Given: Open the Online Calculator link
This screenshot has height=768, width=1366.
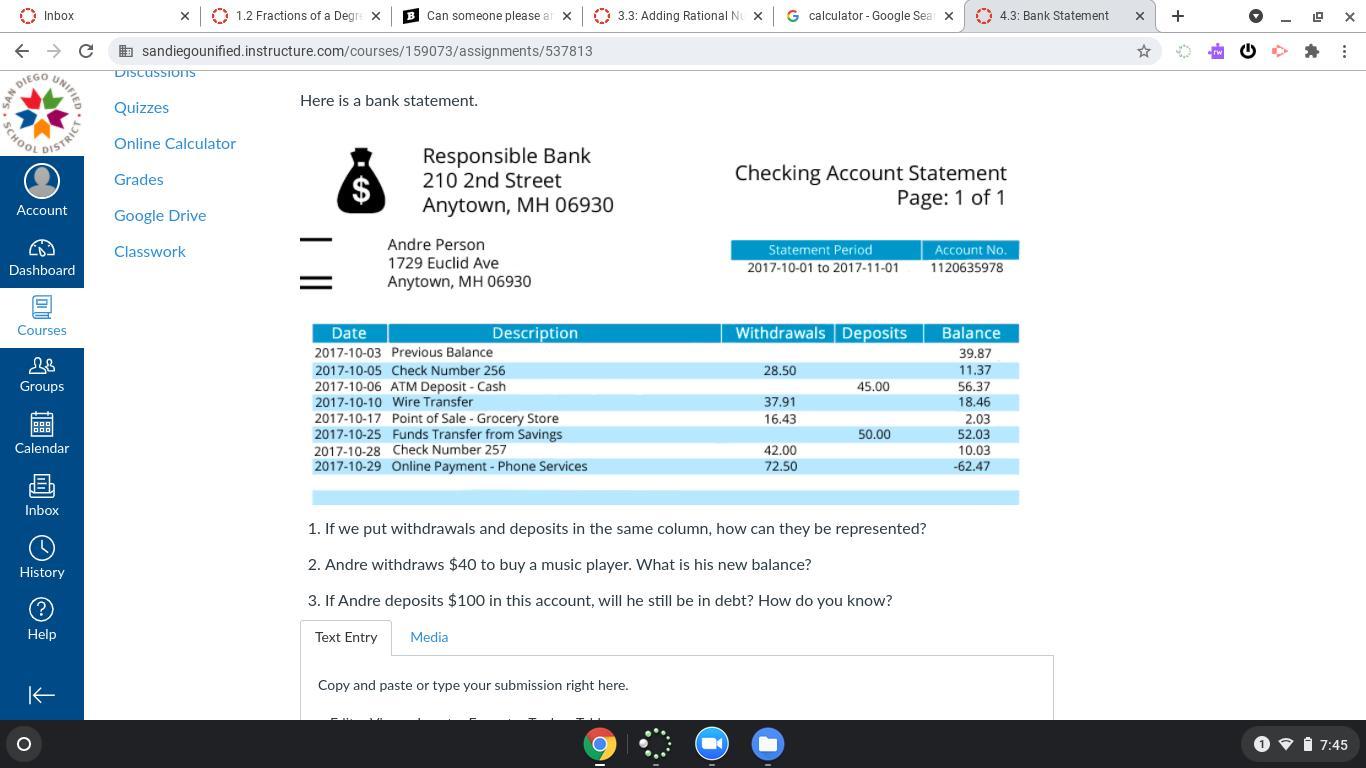Looking at the screenshot, I should coord(175,144).
